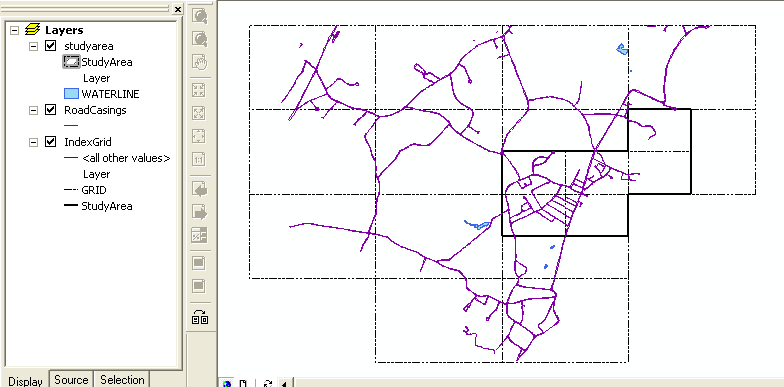Select the studyarea layer name
The width and height of the screenshot is (784, 387).
[x=88, y=46]
